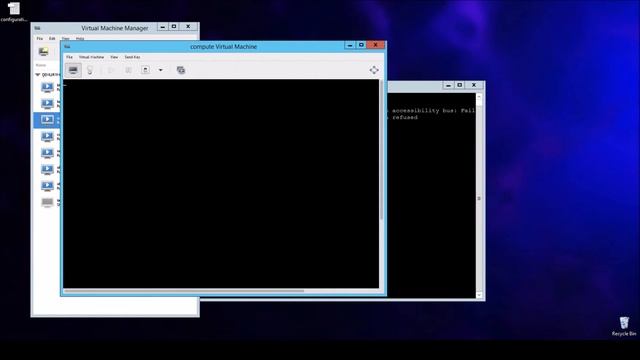Open the shutdown options dropdown arrow

(160, 70)
